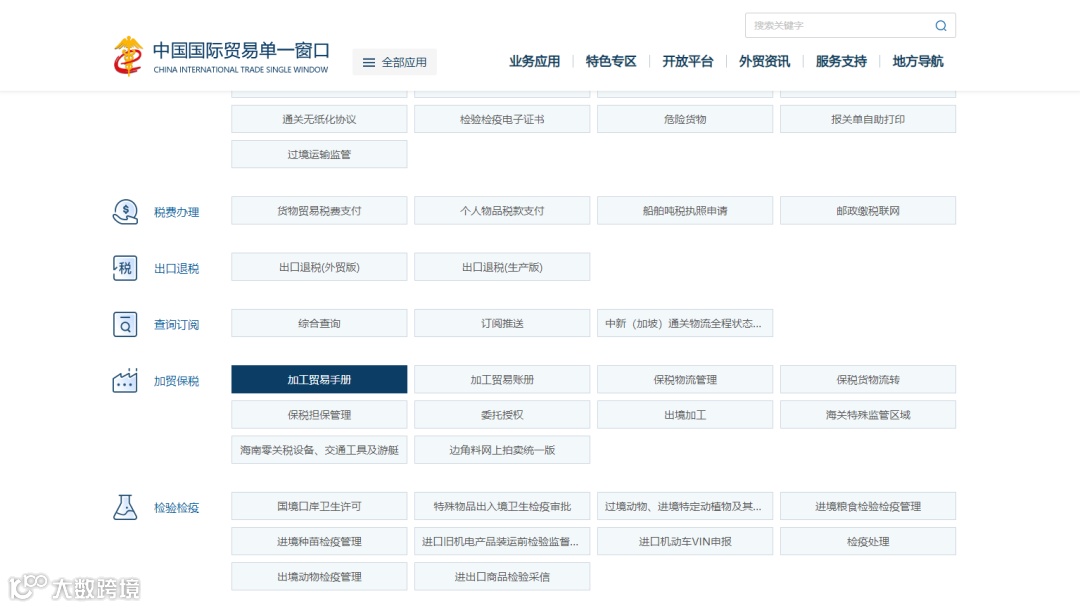Select the 加贸保税 factory icon
The width and height of the screenshot is (1080, 608).
(x=125, y=380)
